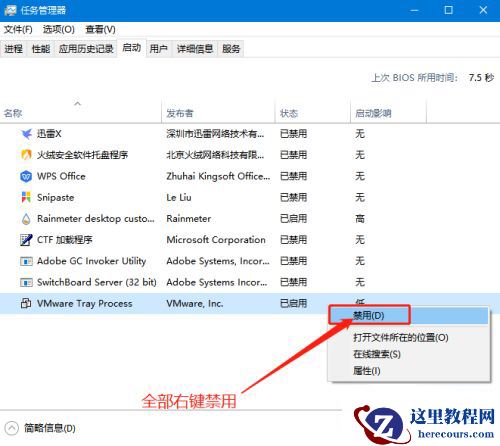Click publisher 北京火绒网络科技有限...
Viewport: 500px width, 446px height.
(x=215, y=155)
